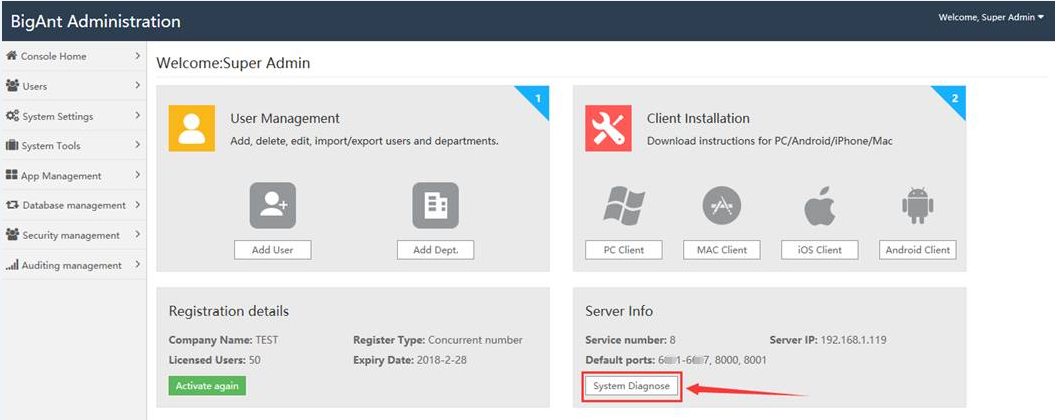Expand the Database management chevron
Image resolution: width=1055 pixels, height=420 pixels.
pyautogui.click(x=137, y=205)
